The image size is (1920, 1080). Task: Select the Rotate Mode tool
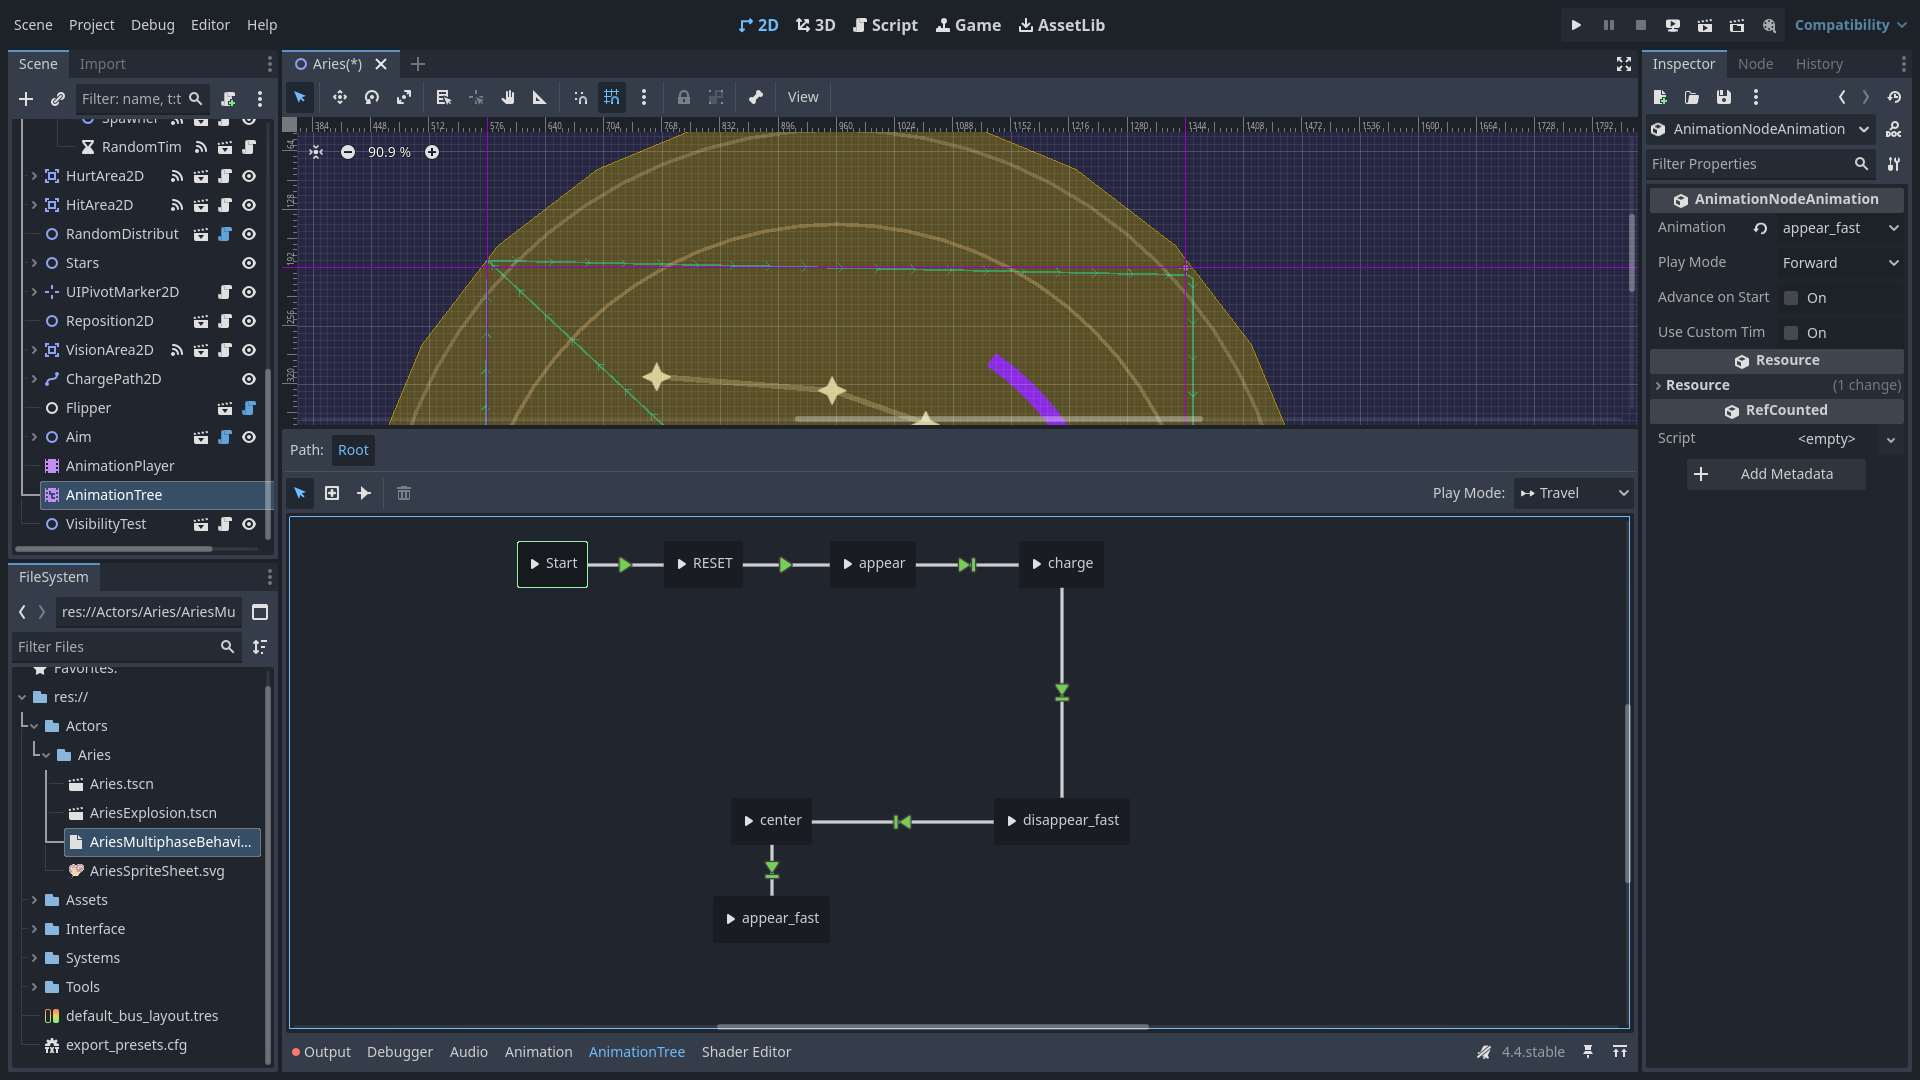tap(372, 97)
